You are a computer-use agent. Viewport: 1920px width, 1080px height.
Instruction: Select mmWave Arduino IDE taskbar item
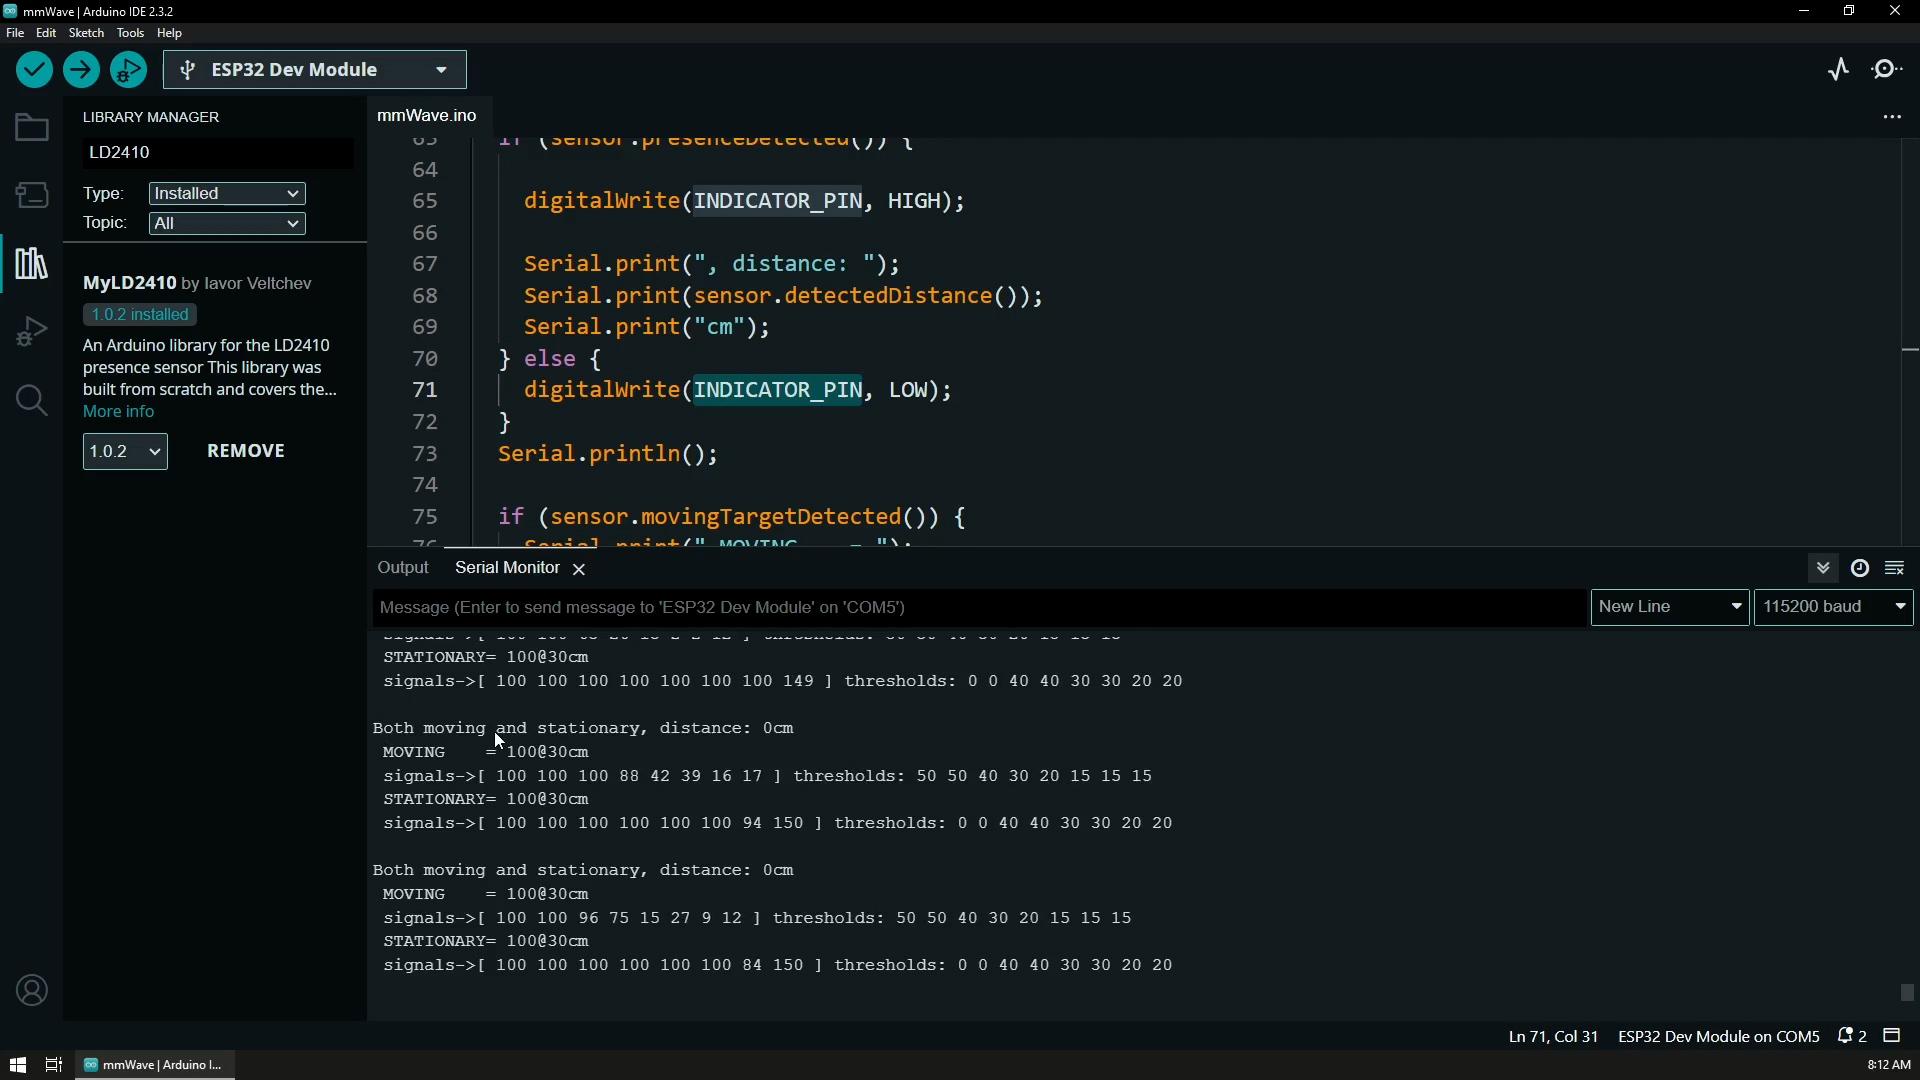tap(156, 1066)
